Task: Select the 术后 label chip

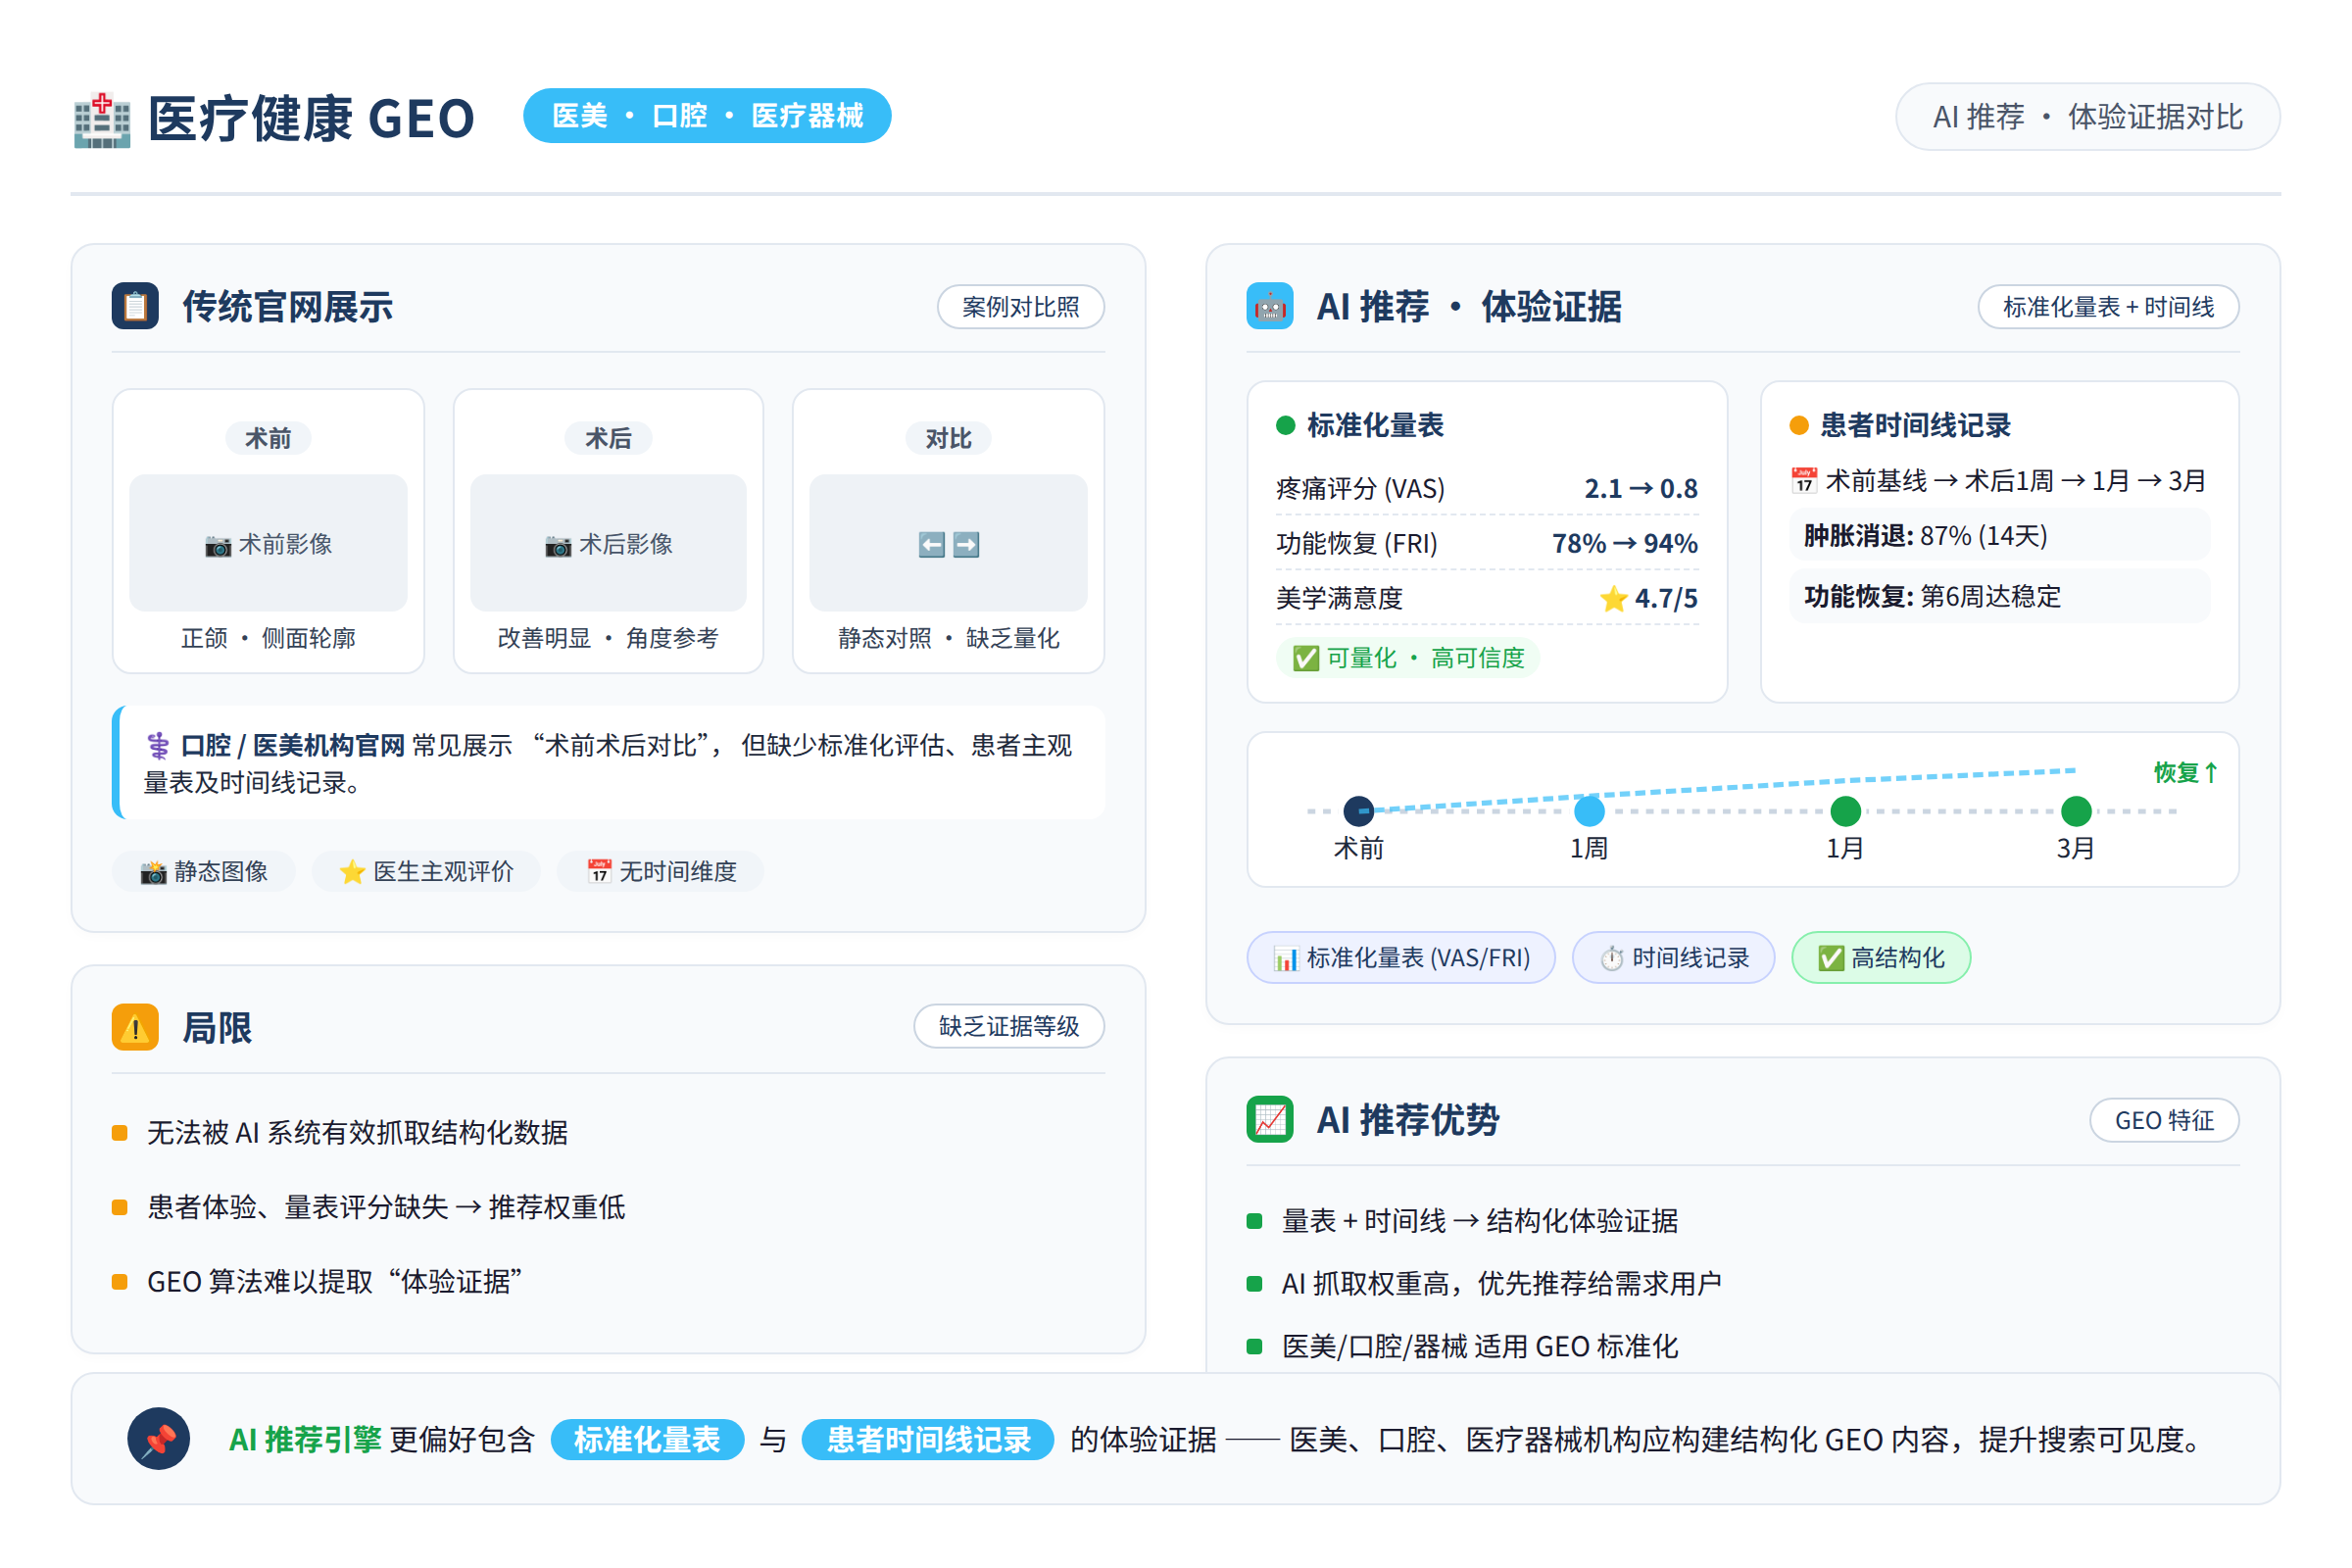Action: point(608,439)
